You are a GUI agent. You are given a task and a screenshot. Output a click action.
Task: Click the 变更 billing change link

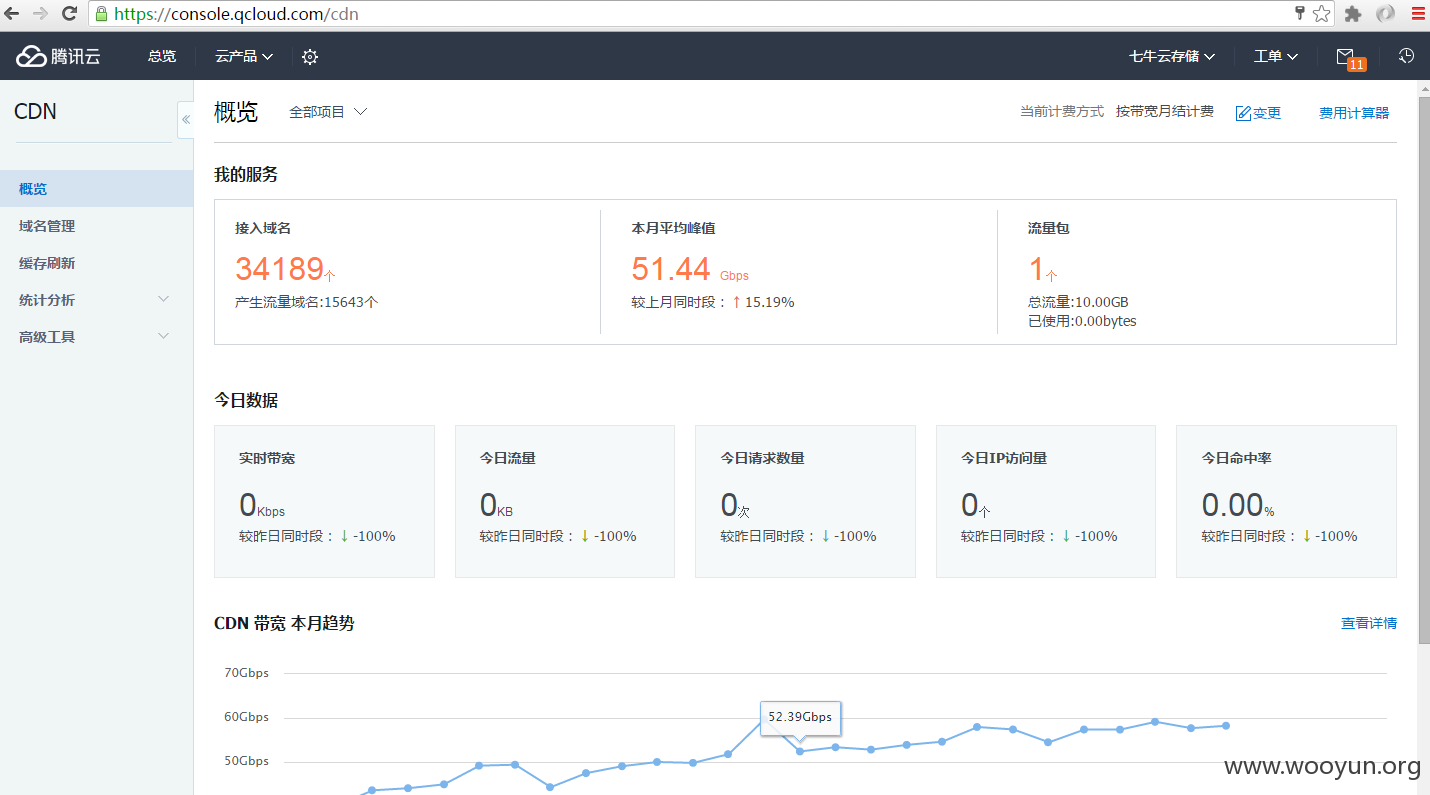coord(1267,113)
